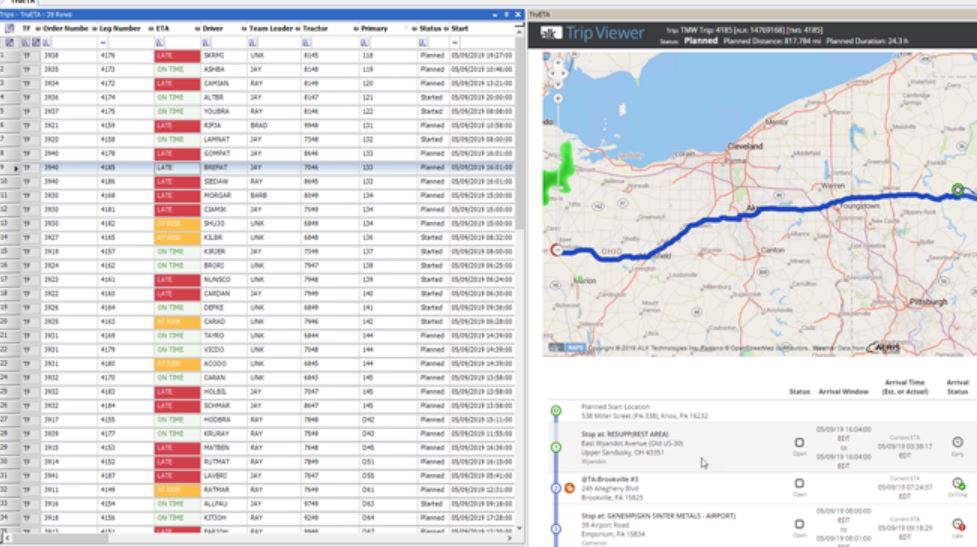
Task: Open the Team Leader filter operator
Action: [252, 42]
